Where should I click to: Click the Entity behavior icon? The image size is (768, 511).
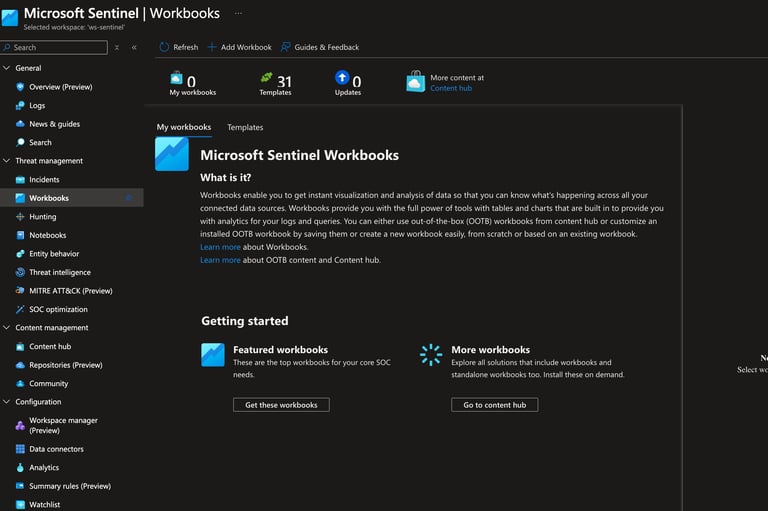[x=20, y=254]
